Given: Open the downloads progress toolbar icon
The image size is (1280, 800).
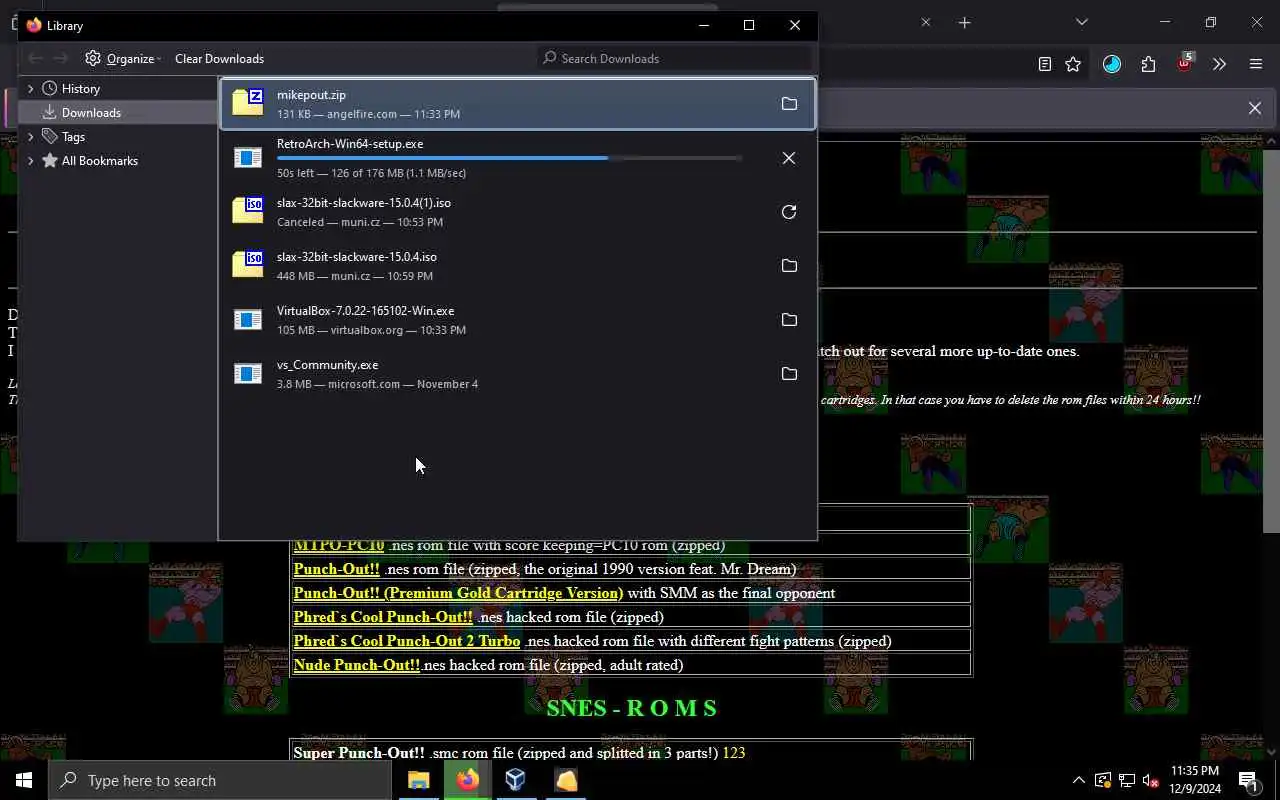Looking at the screenshot, I should point(1112,64).
